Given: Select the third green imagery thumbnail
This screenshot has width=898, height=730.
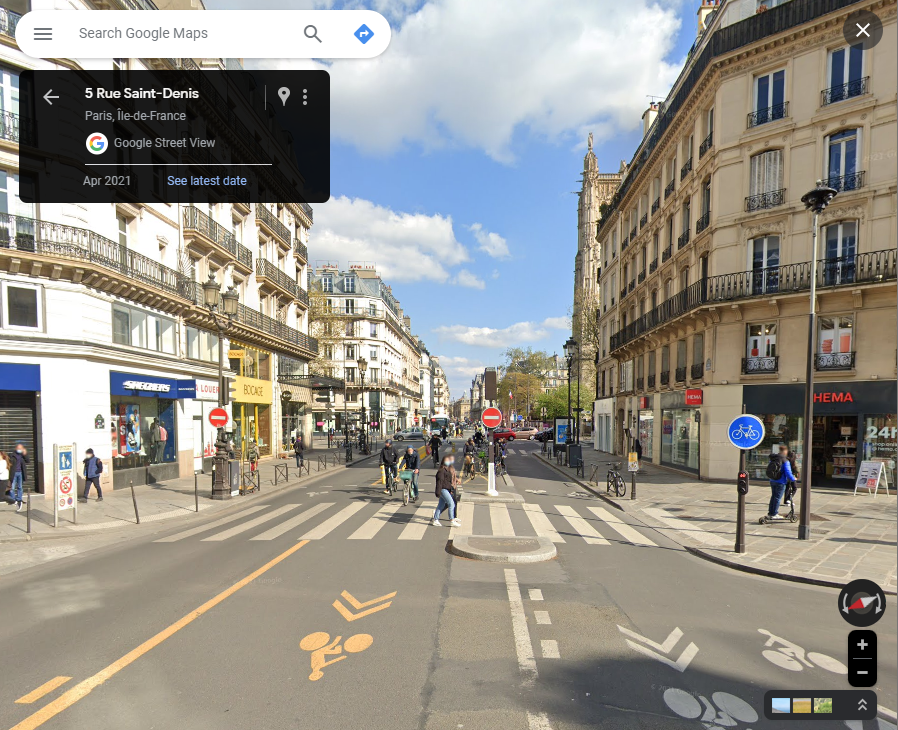Looking at the screenshot, I should [x=823, y=705].
